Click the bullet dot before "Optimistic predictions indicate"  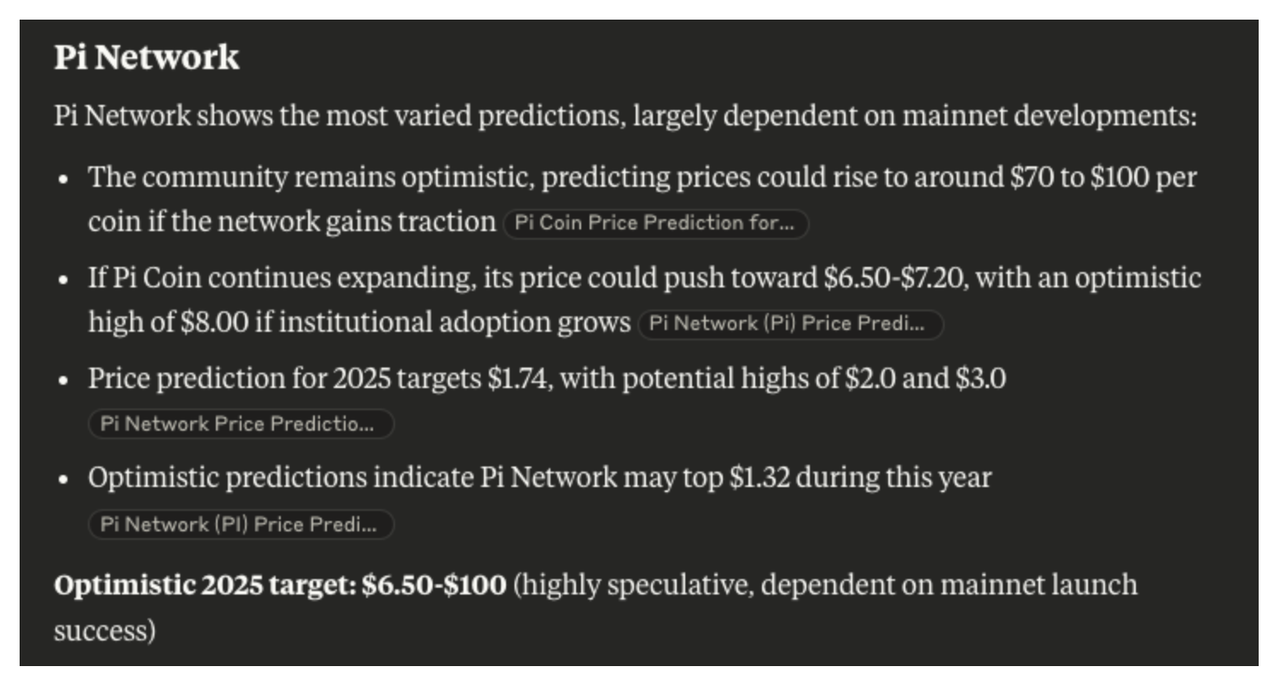[64, 480]
